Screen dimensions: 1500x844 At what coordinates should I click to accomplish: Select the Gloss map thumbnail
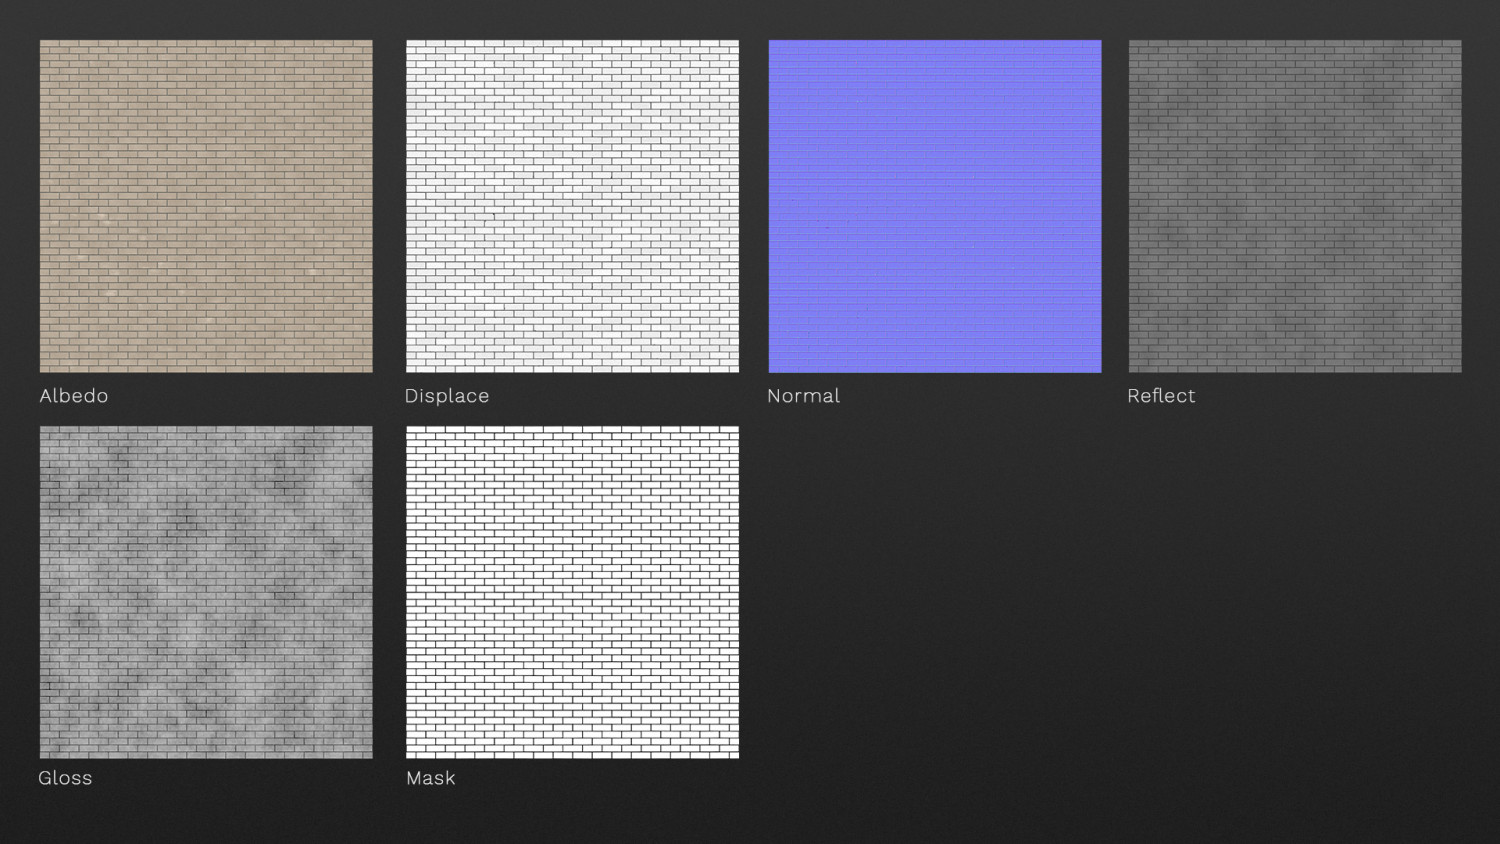206,592
